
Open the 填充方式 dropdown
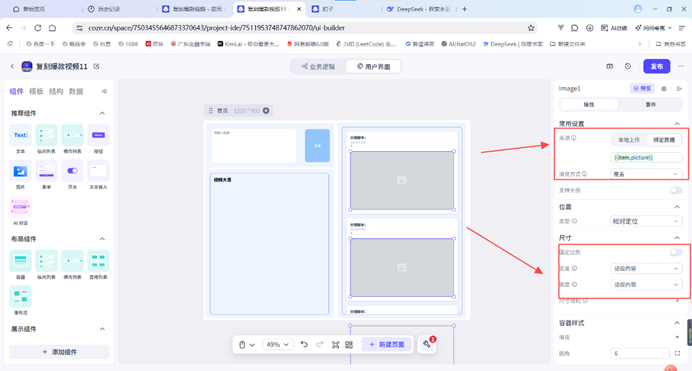click(646, 174)
